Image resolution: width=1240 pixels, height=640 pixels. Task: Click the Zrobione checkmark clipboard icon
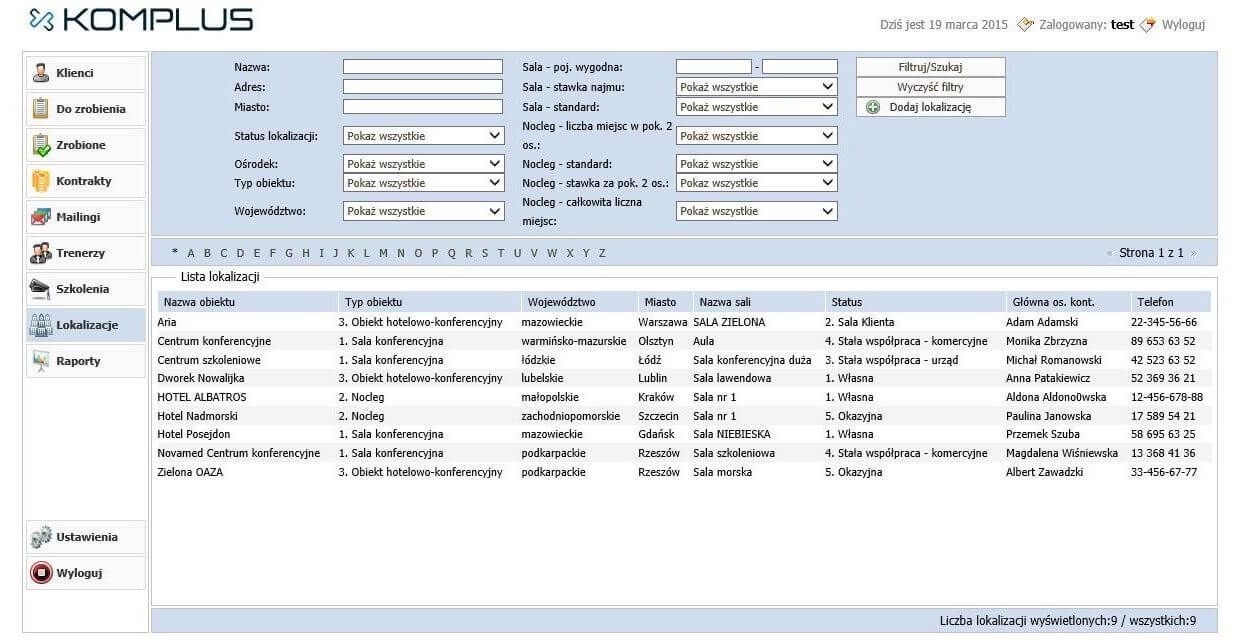(41, 145)
